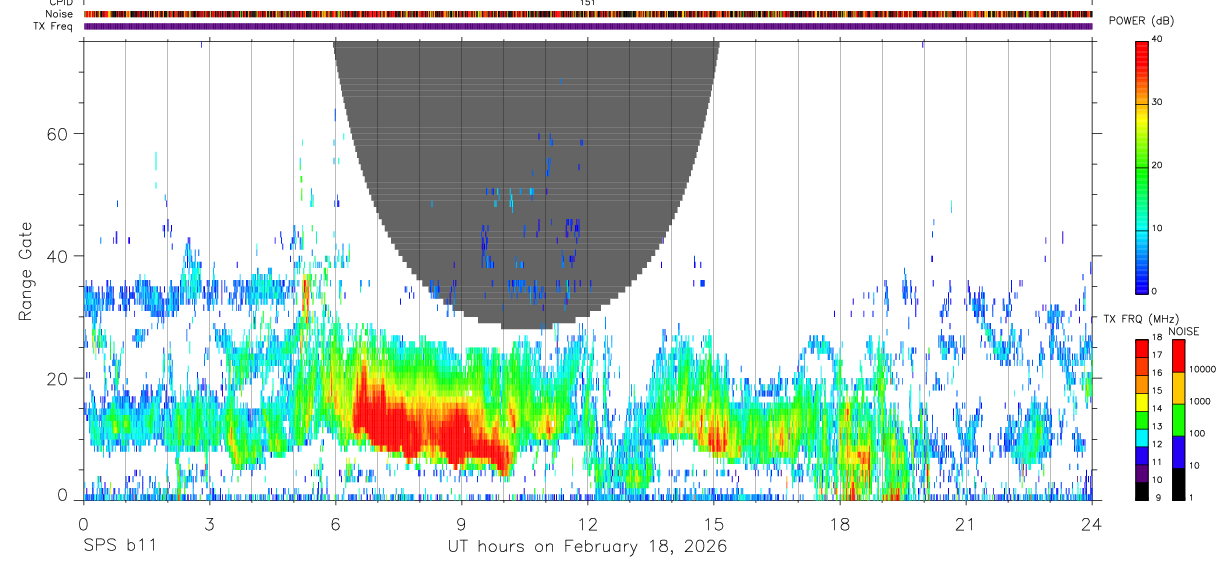
Task: Click the blue swatch of NOISE legend
Action: click(1178, 452)
